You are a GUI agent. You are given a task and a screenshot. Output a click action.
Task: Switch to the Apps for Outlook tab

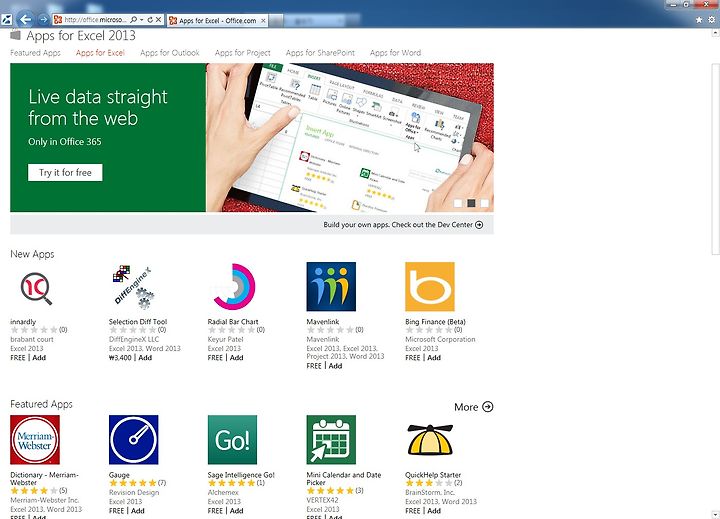pyautogui.click(x=170, y=53)
